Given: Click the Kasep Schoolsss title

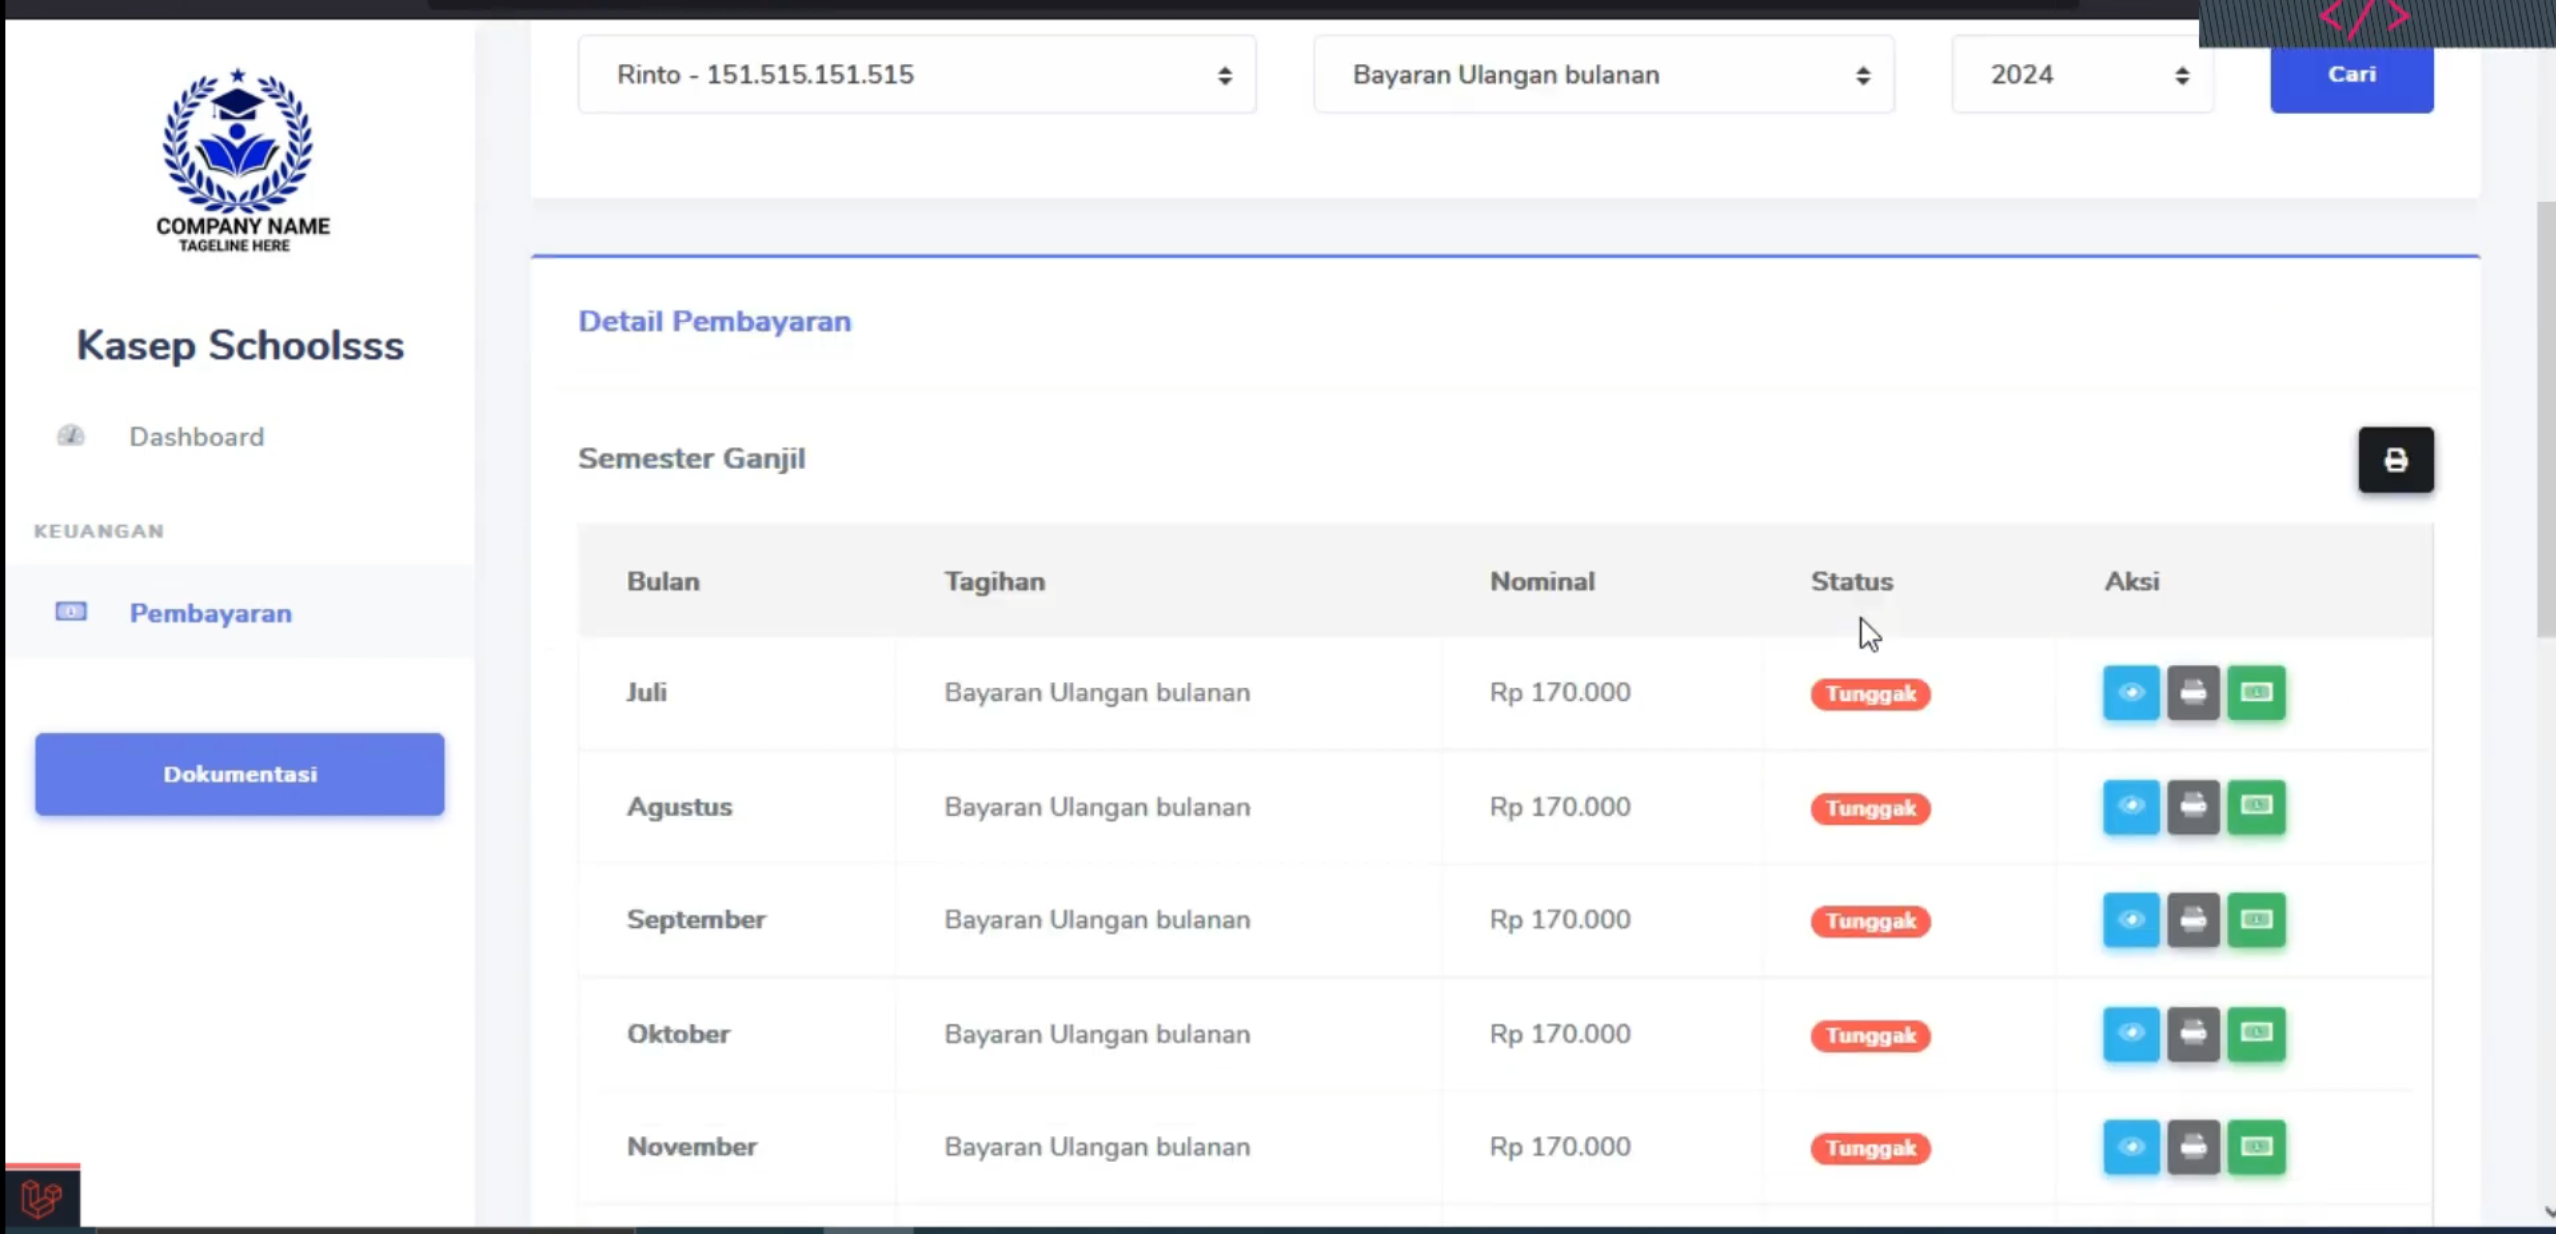Looking at the screenshot, I should point(240,345).
